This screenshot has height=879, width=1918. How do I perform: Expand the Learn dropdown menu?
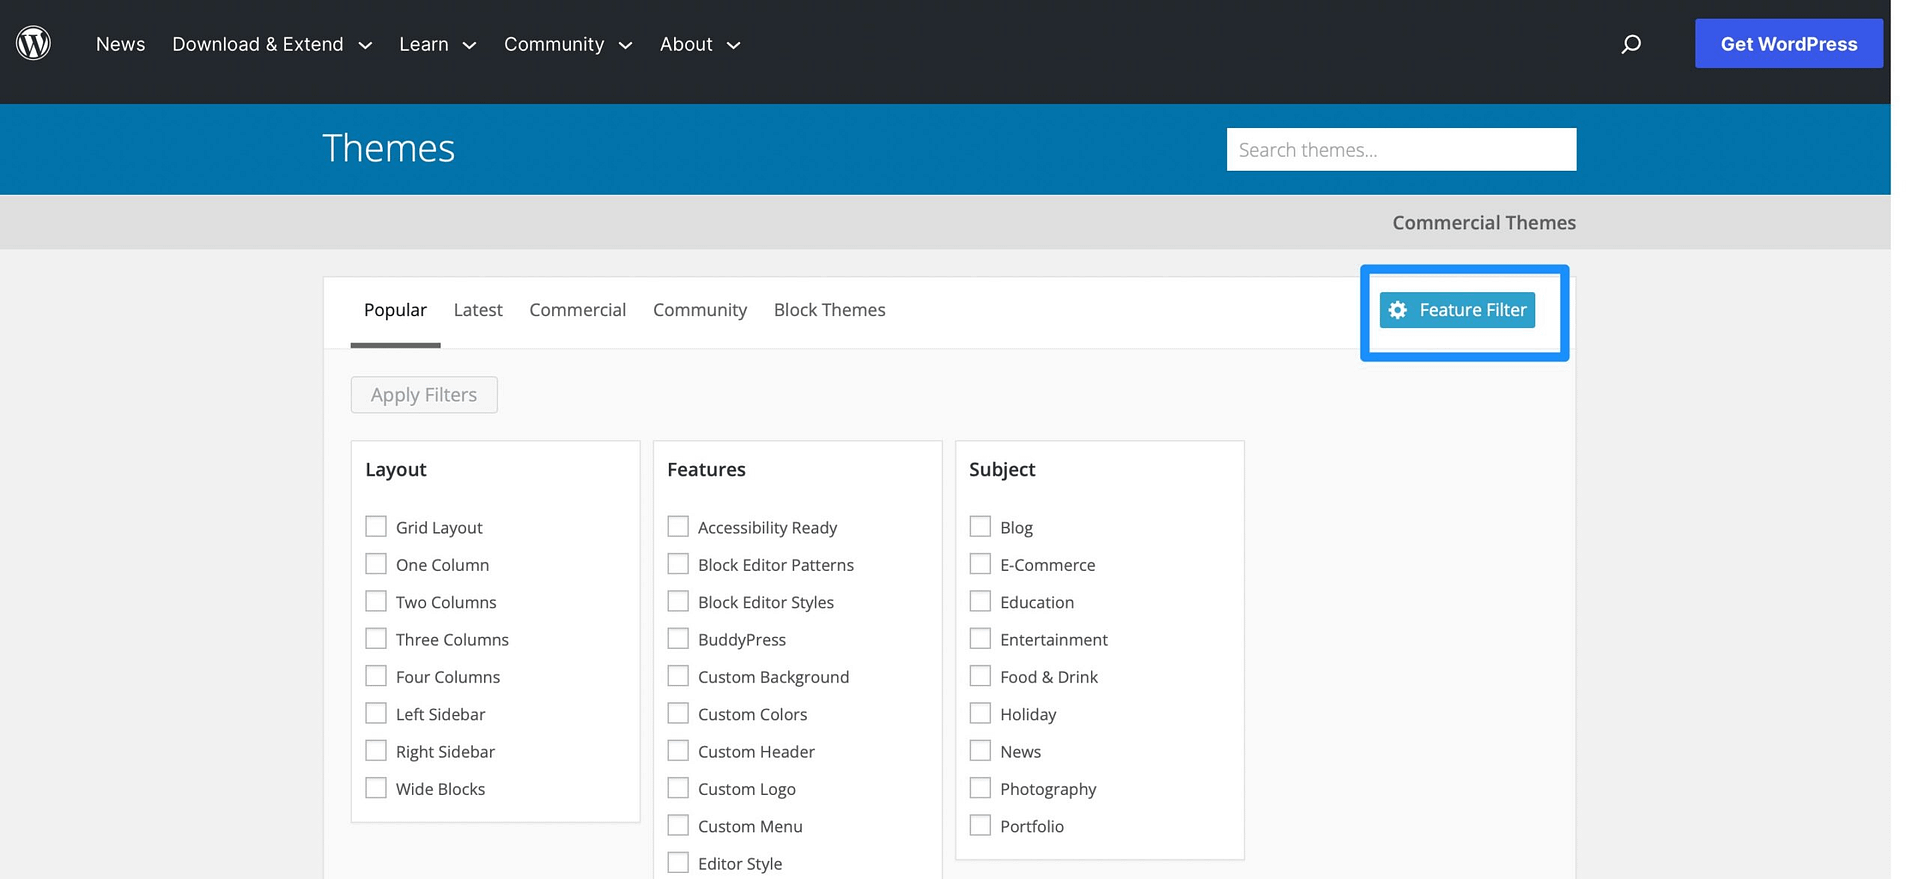tap(437, 45)
